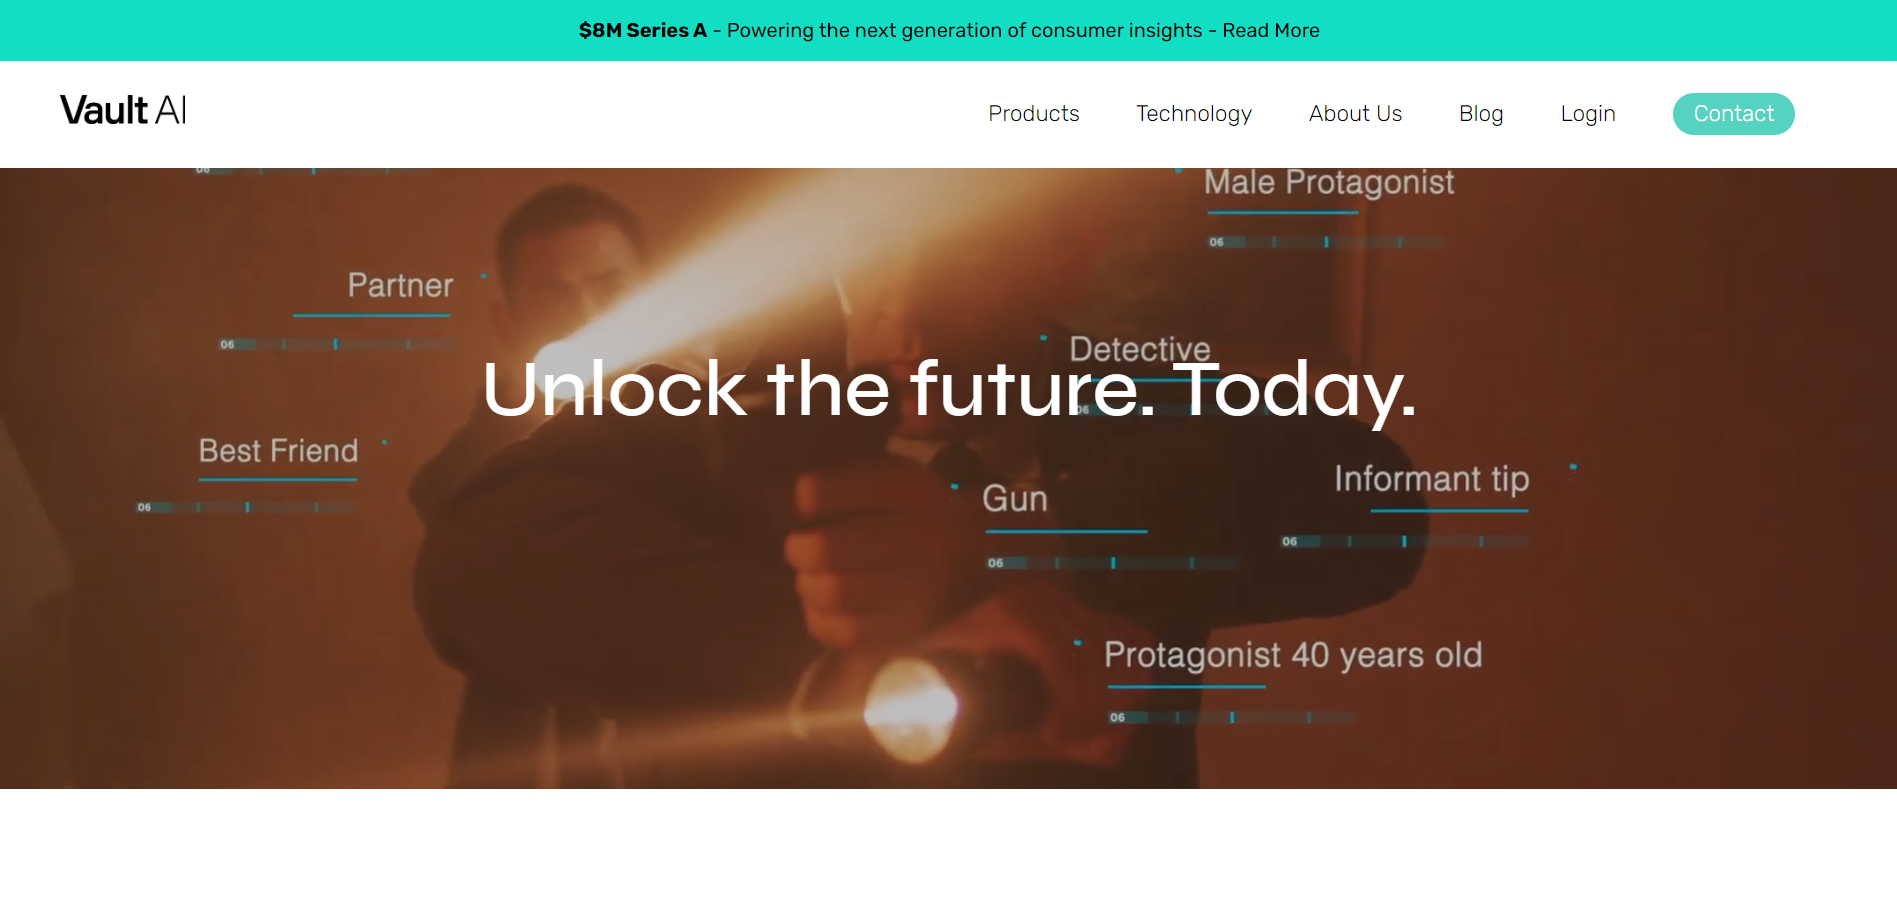Select the Partner tag label
1897x918 pixels.
(x=400, y=285)
